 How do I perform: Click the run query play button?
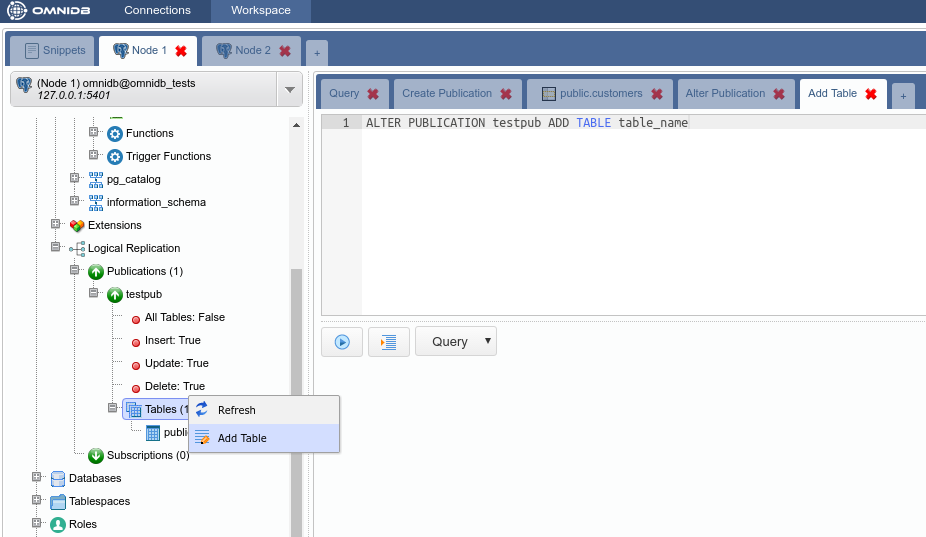[342, 342]
